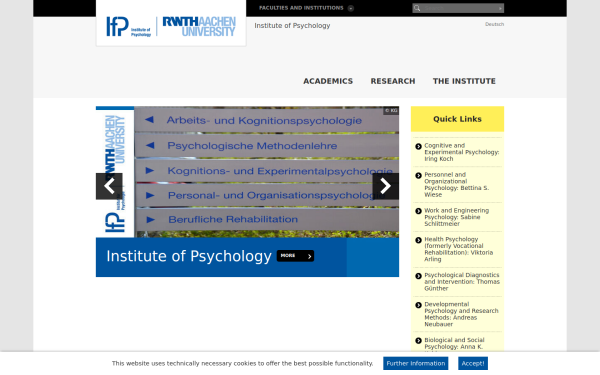Click arrow bullet beside Personnel and Organizational Psychology
This screenshot has height=375, width=600.
418,175
